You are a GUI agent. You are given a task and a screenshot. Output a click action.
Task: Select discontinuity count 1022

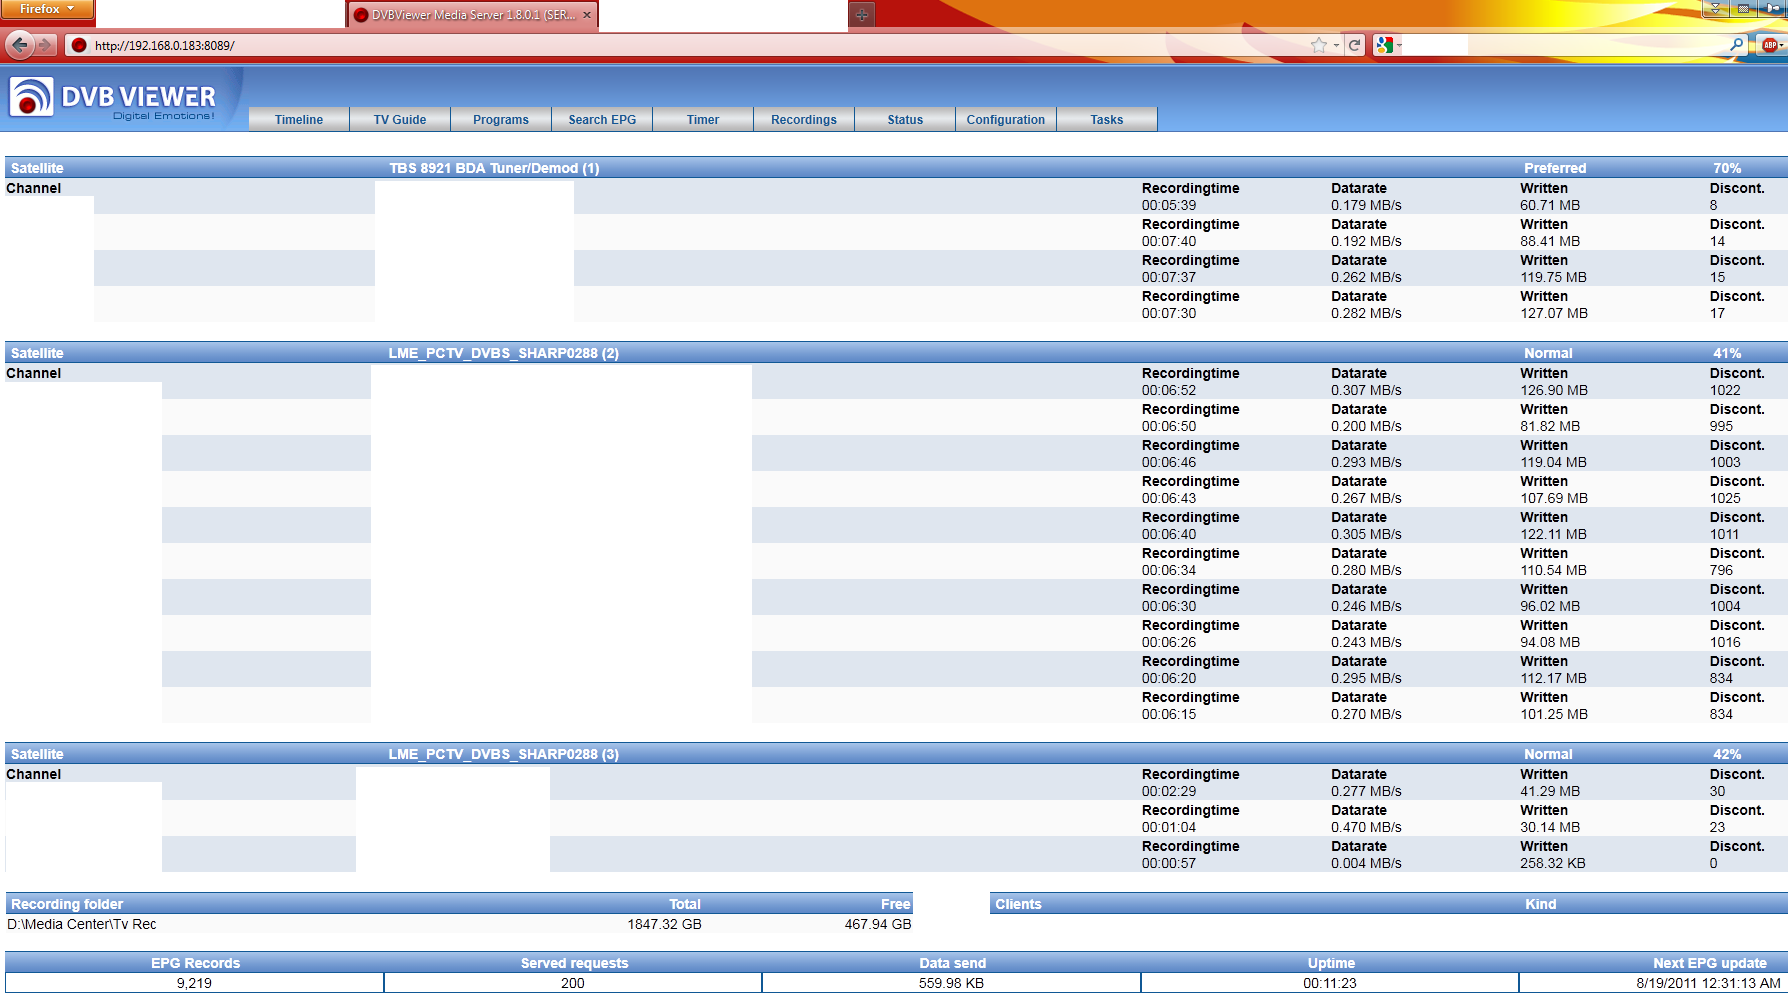(x=1725, y=390)
